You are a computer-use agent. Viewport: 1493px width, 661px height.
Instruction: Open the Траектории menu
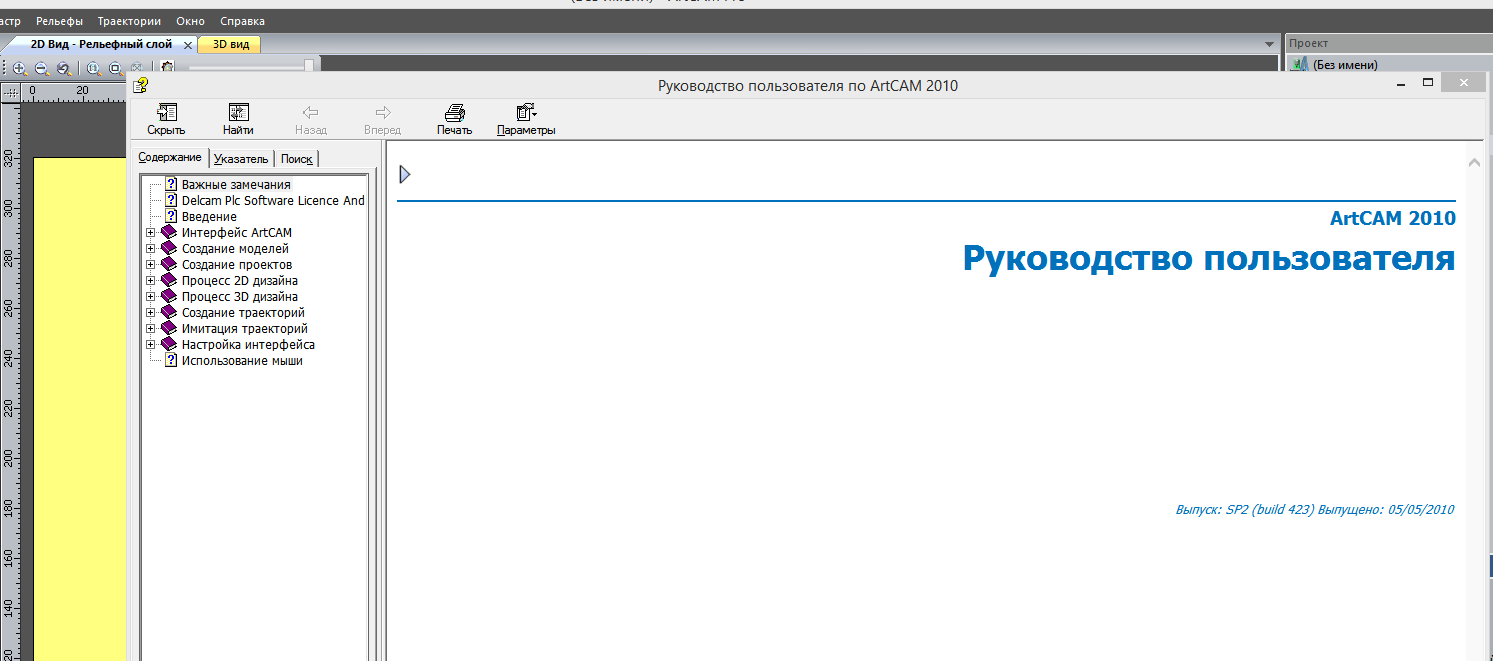point(129,20)
